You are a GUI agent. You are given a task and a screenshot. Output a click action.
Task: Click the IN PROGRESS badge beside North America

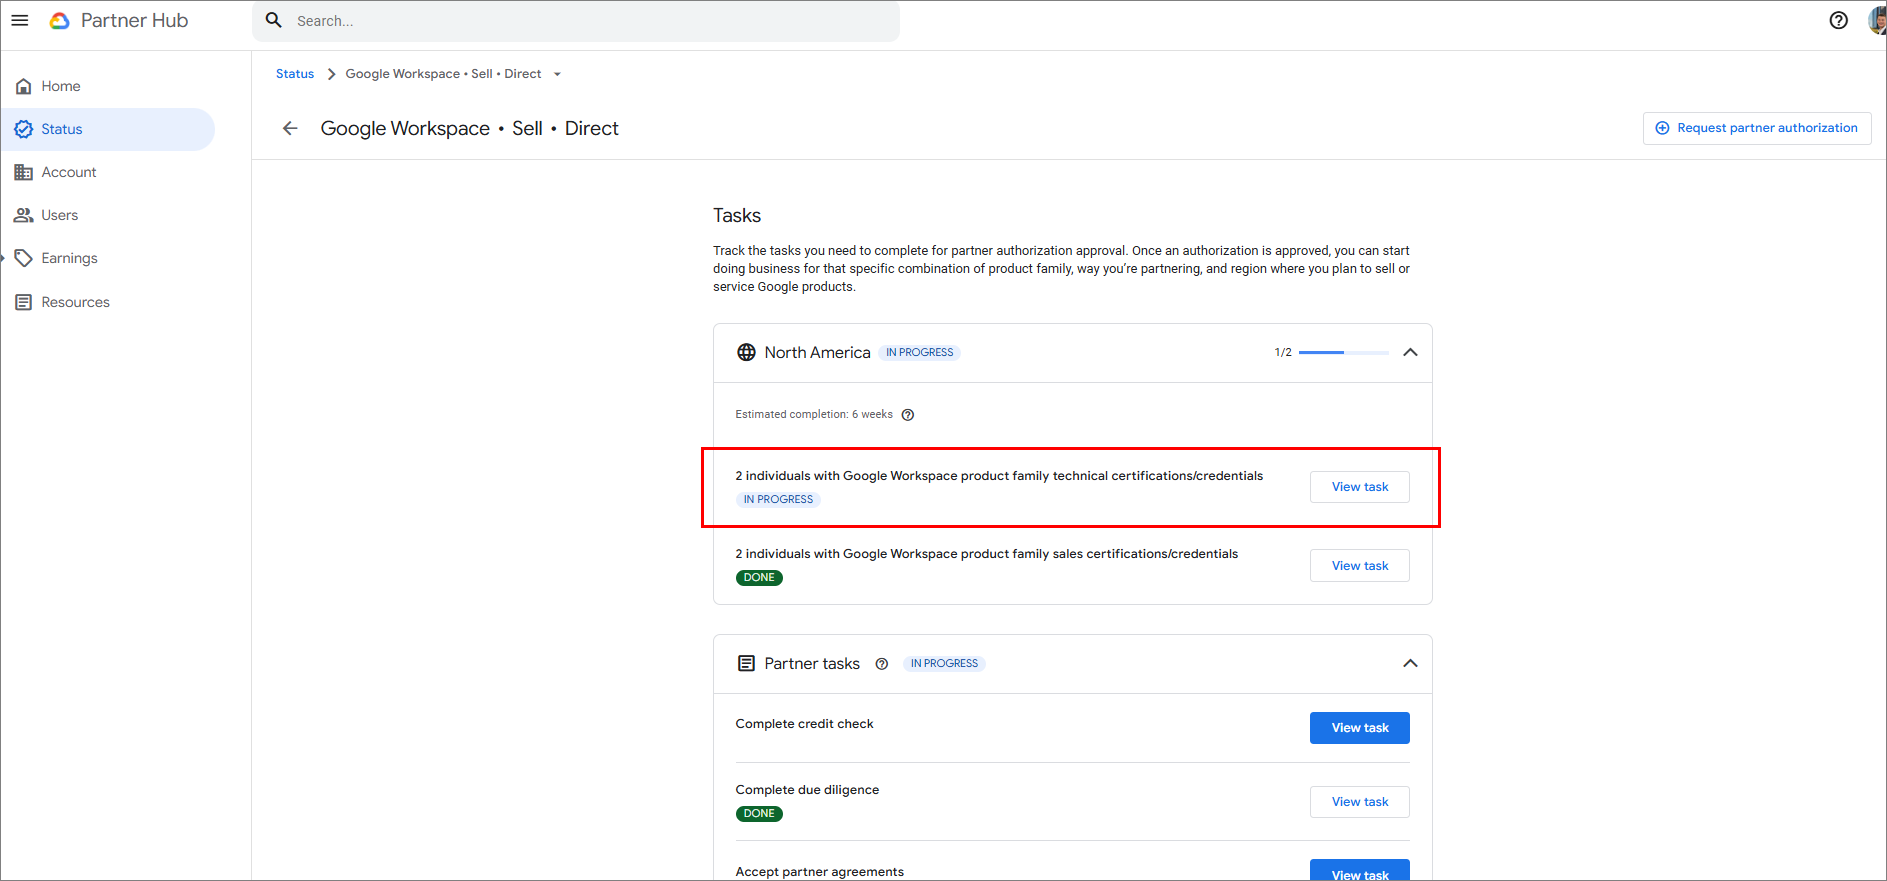[x=920, y=353]
